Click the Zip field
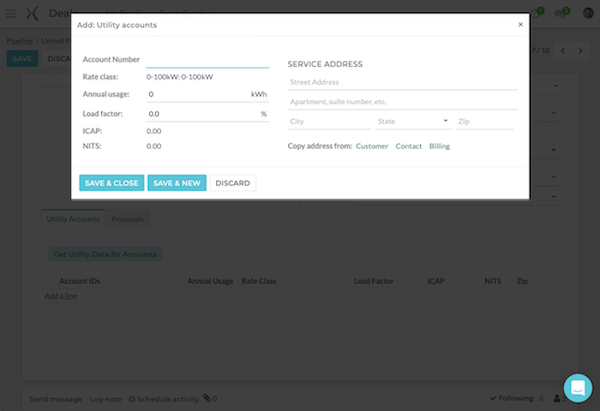Image resolution: width=600 pixels, height=411 pixels. click(484, 122)
